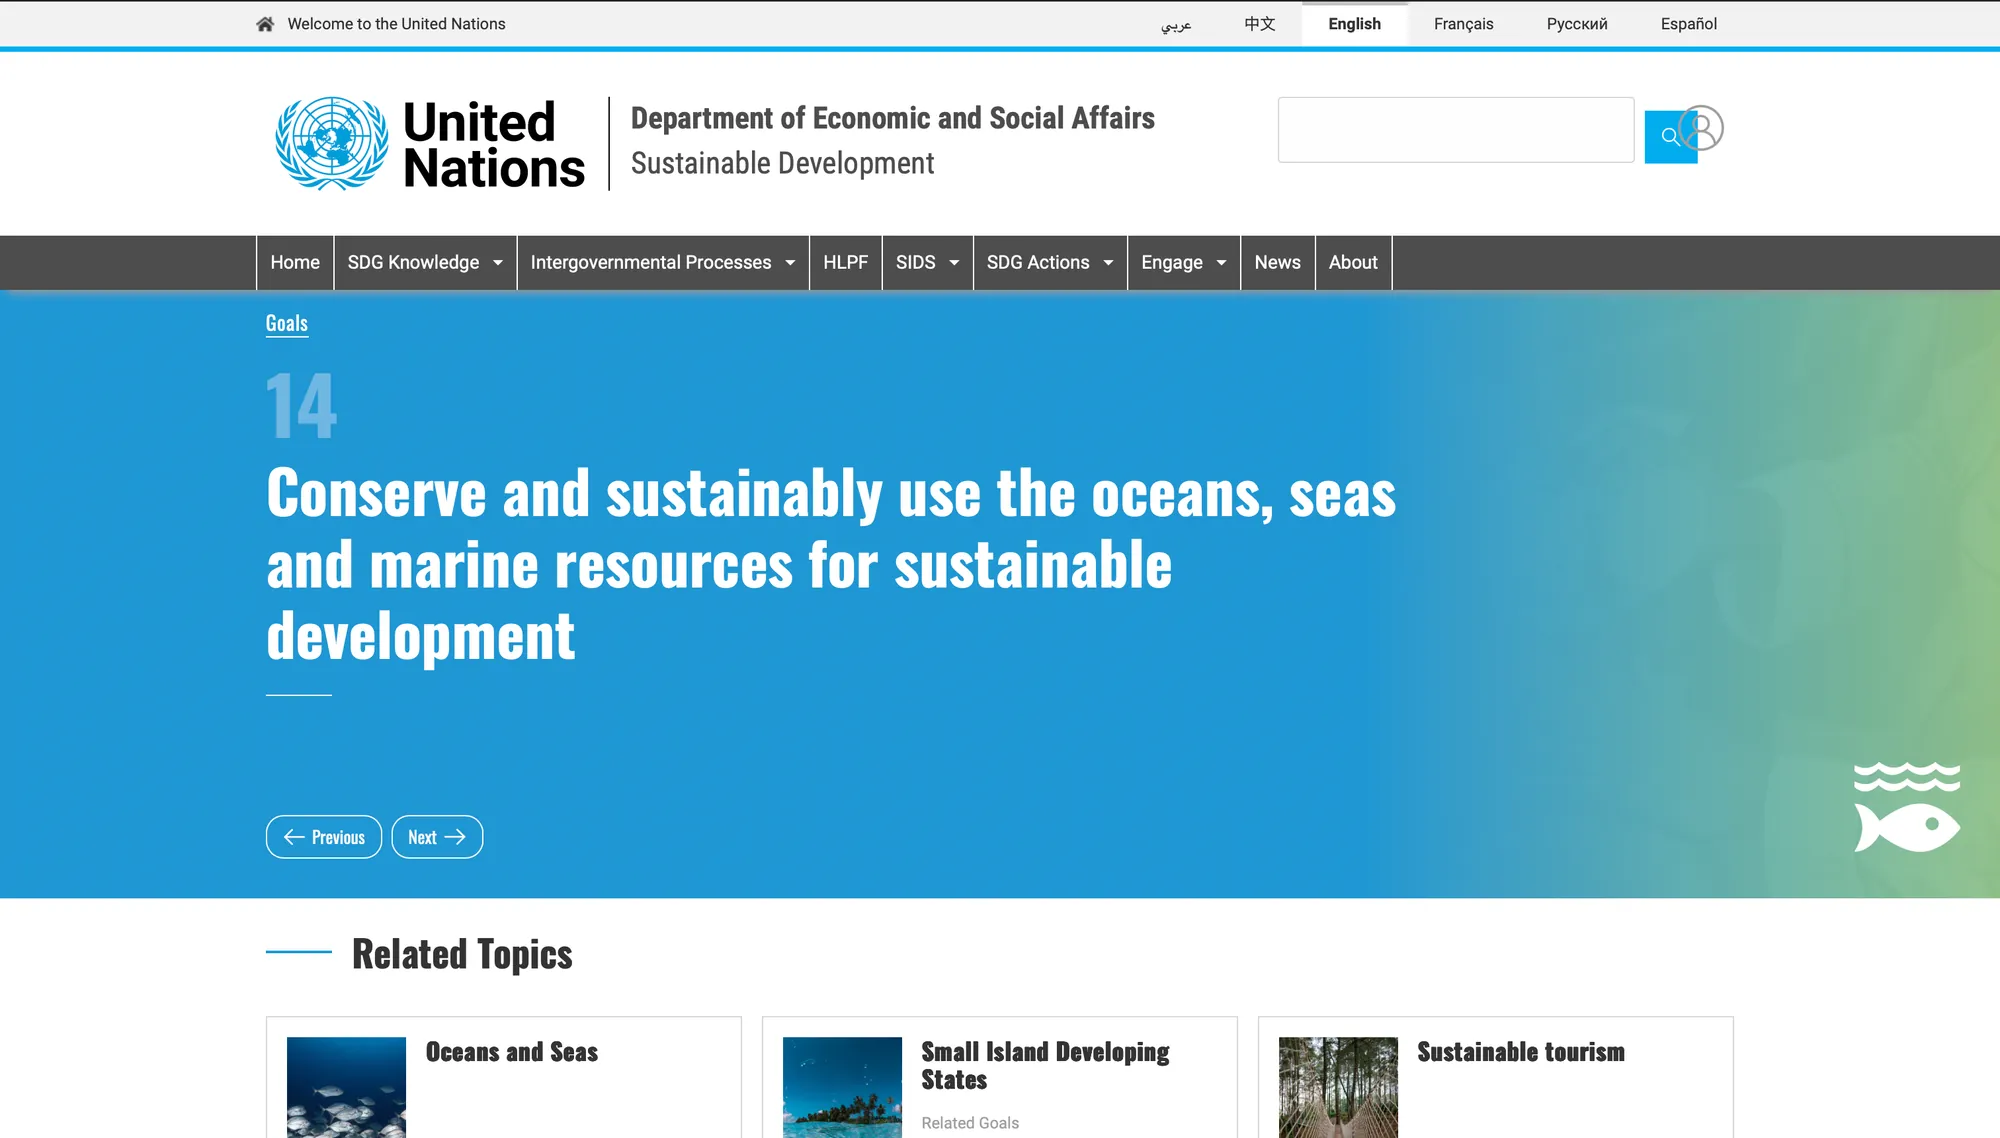Go to the Next goal

pos(437,837)
